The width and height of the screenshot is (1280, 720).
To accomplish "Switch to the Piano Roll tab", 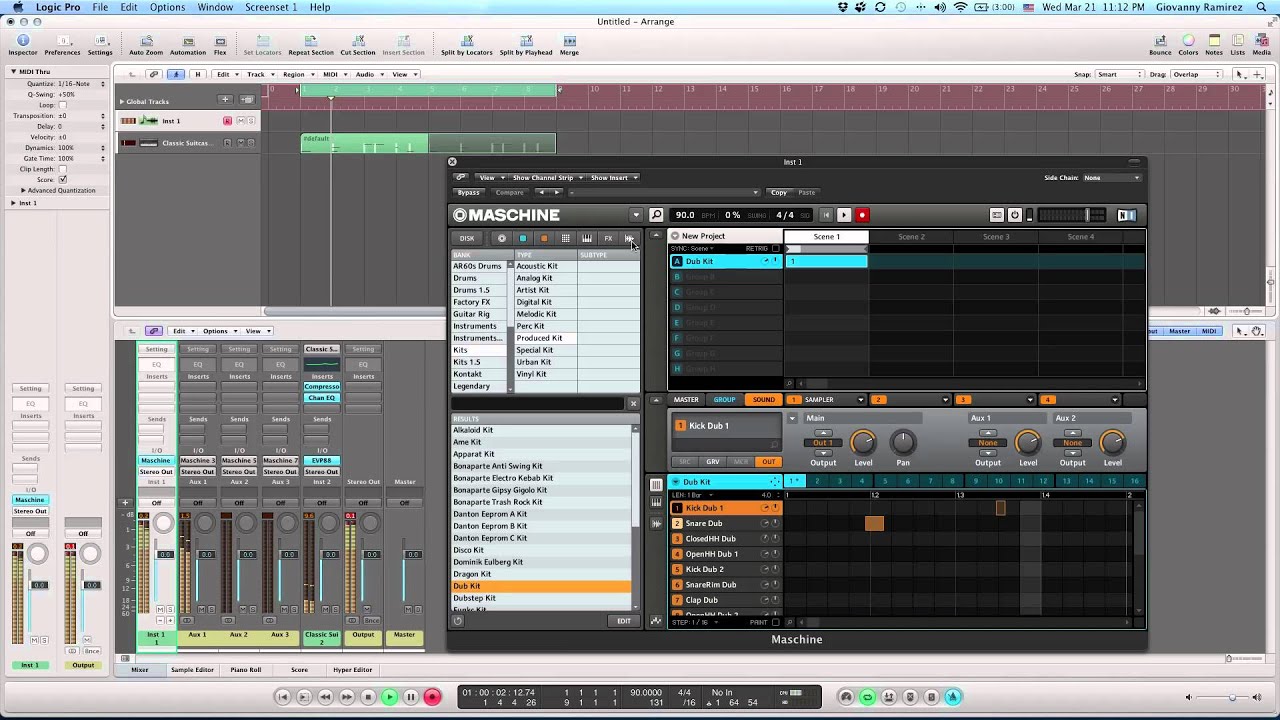I will [x=246, y=670].
